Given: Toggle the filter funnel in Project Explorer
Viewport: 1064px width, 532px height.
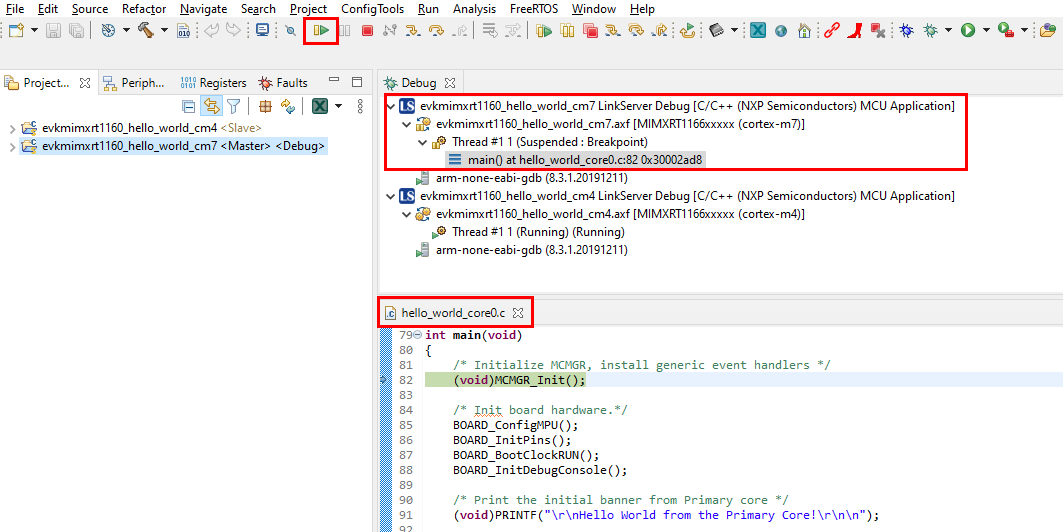Looking at the screenshot, I should pyautogui.click(x=234, y=106).
